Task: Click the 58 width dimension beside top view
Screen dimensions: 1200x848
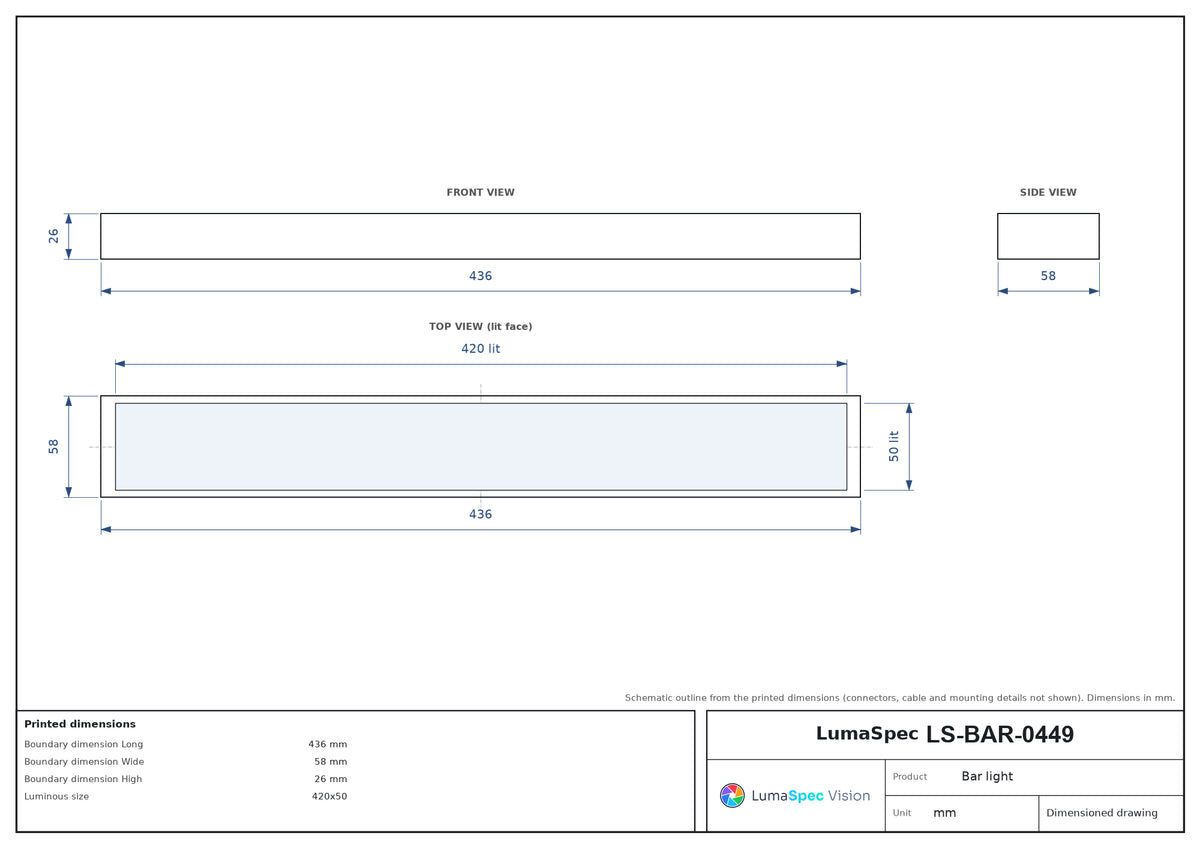Action: point(54,446)
